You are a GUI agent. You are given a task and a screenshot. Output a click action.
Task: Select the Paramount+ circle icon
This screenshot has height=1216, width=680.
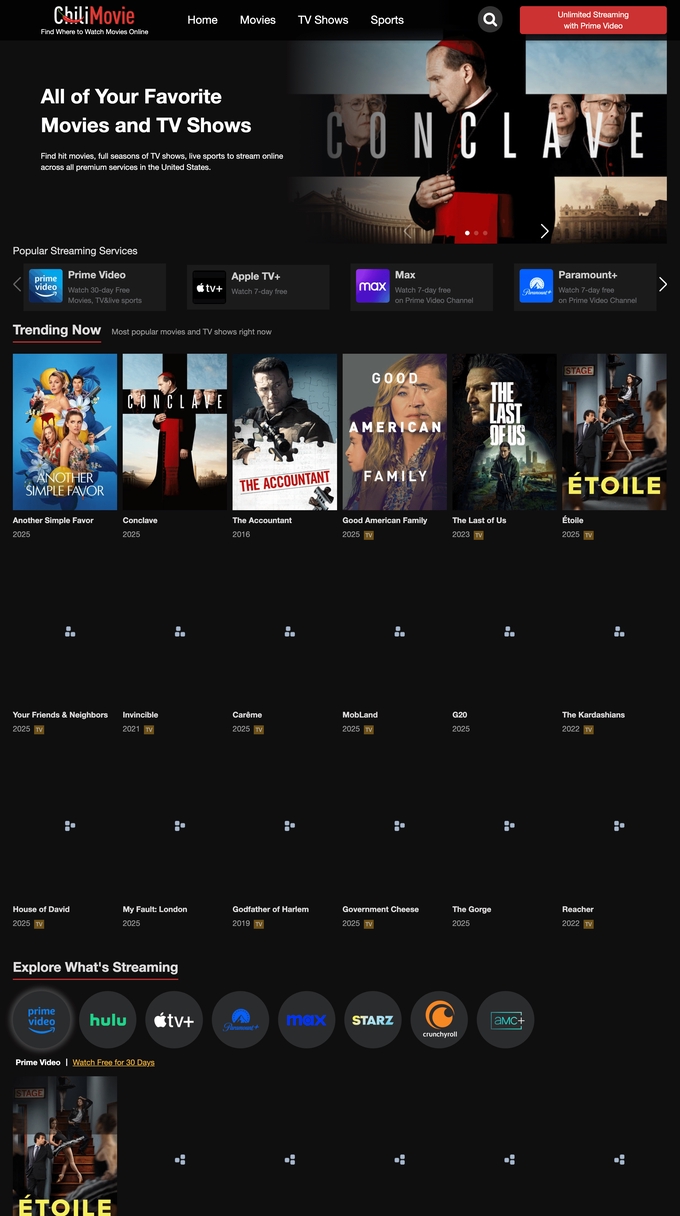[x=240, y=1020]
